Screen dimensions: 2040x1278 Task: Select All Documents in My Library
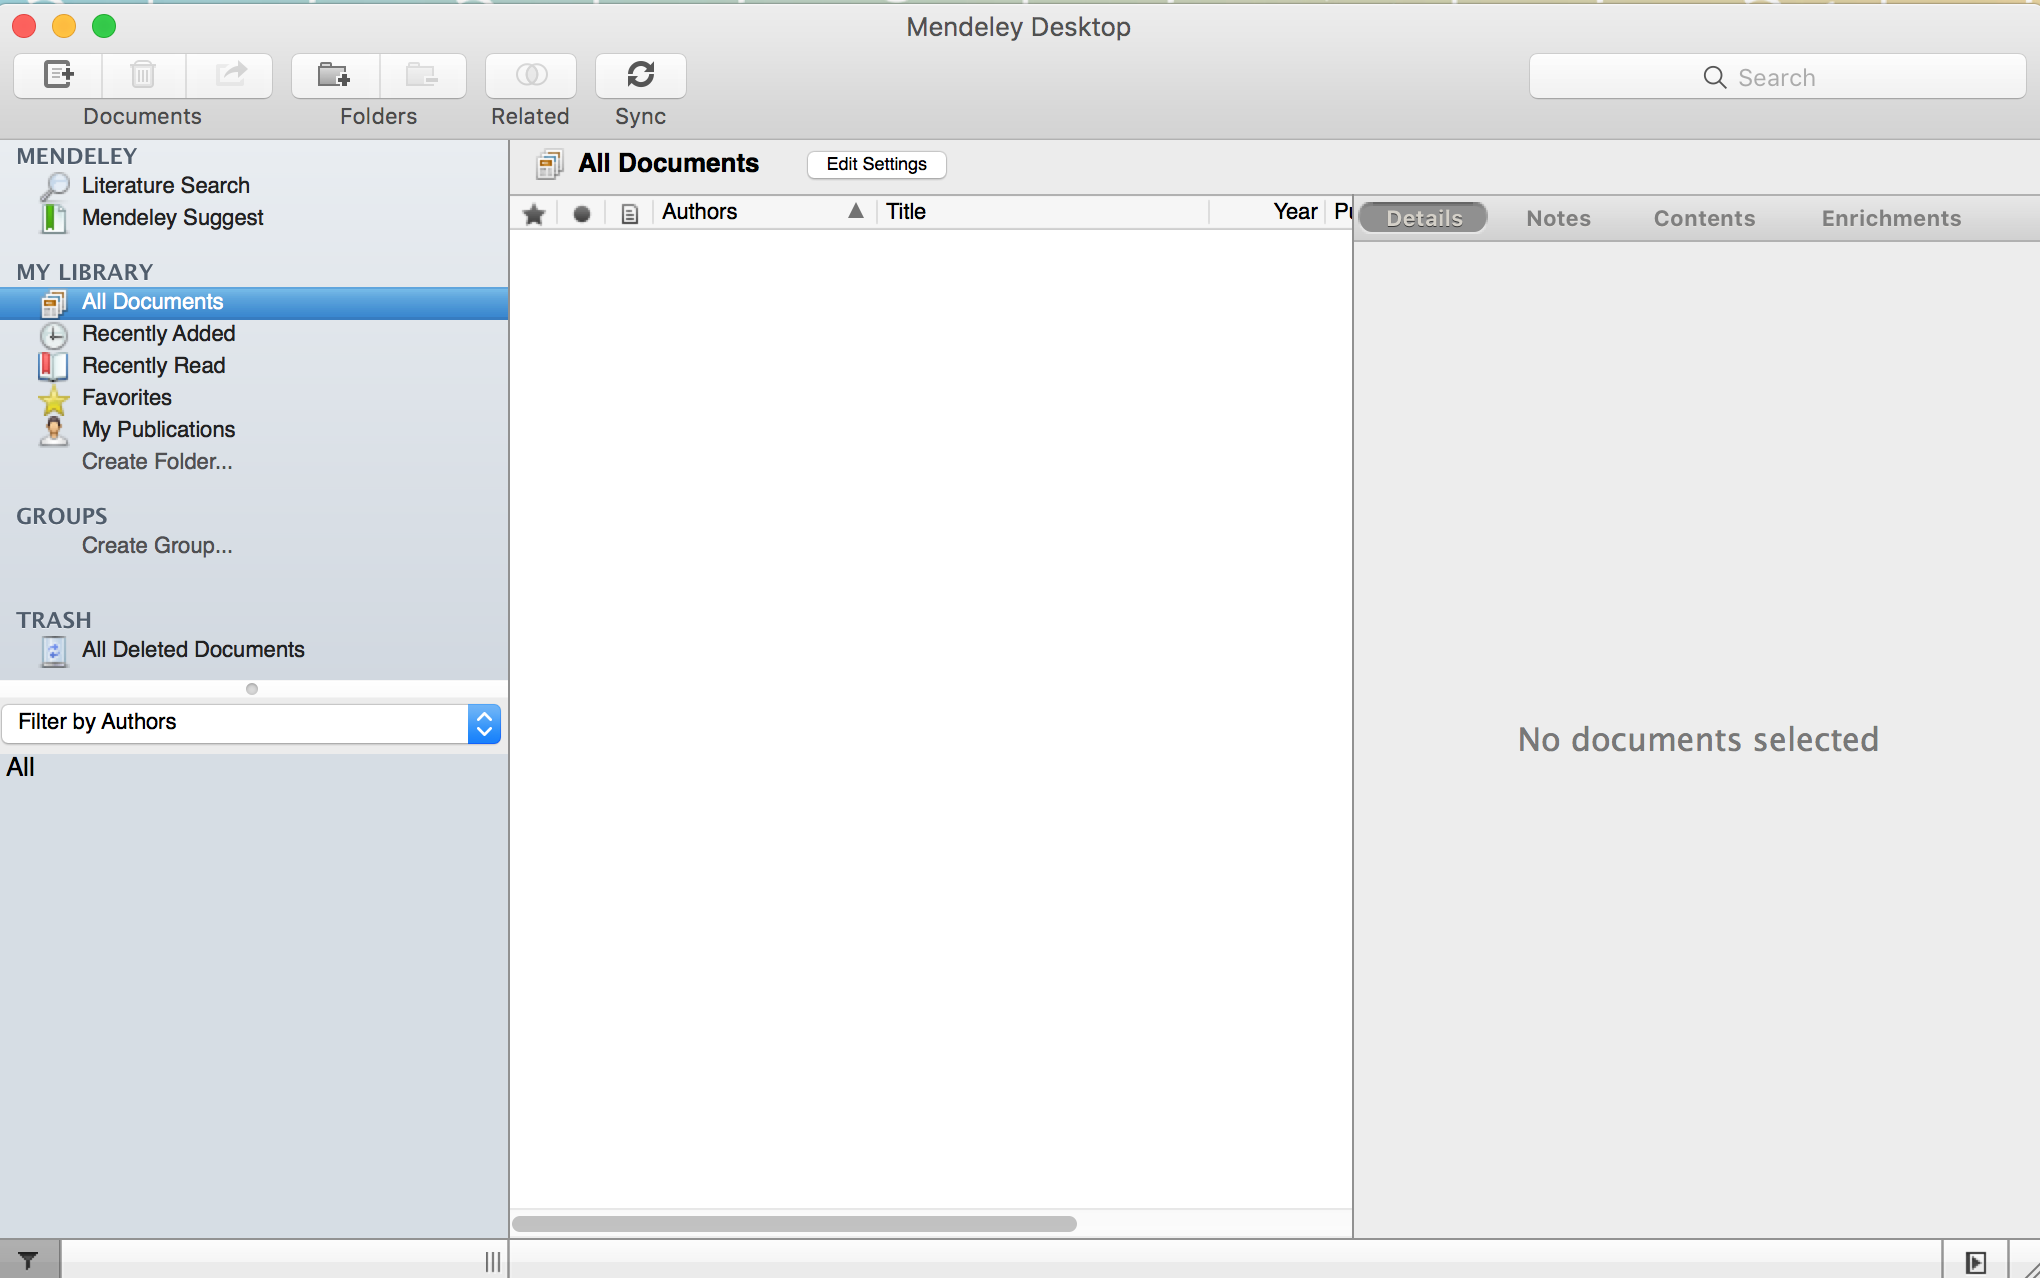(x=254, y=303)
